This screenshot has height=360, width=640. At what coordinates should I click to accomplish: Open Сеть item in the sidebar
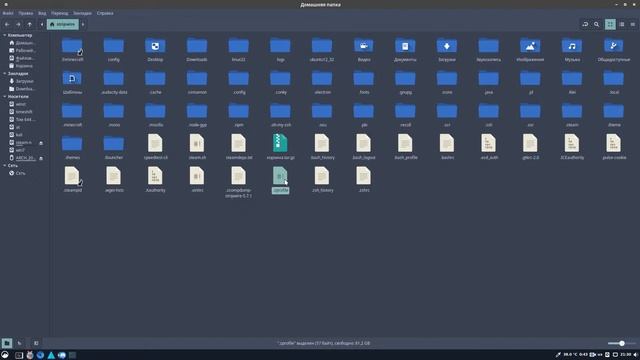pos(17,173)
